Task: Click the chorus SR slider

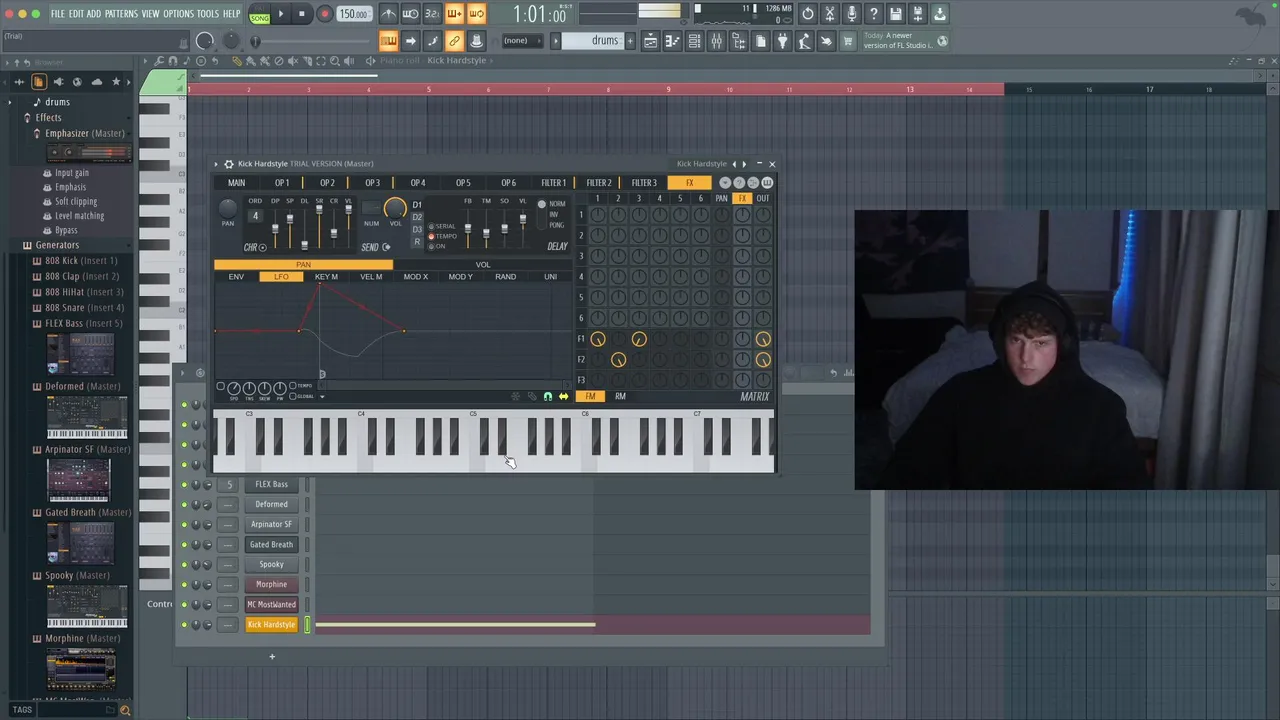Action: (319, 224)
